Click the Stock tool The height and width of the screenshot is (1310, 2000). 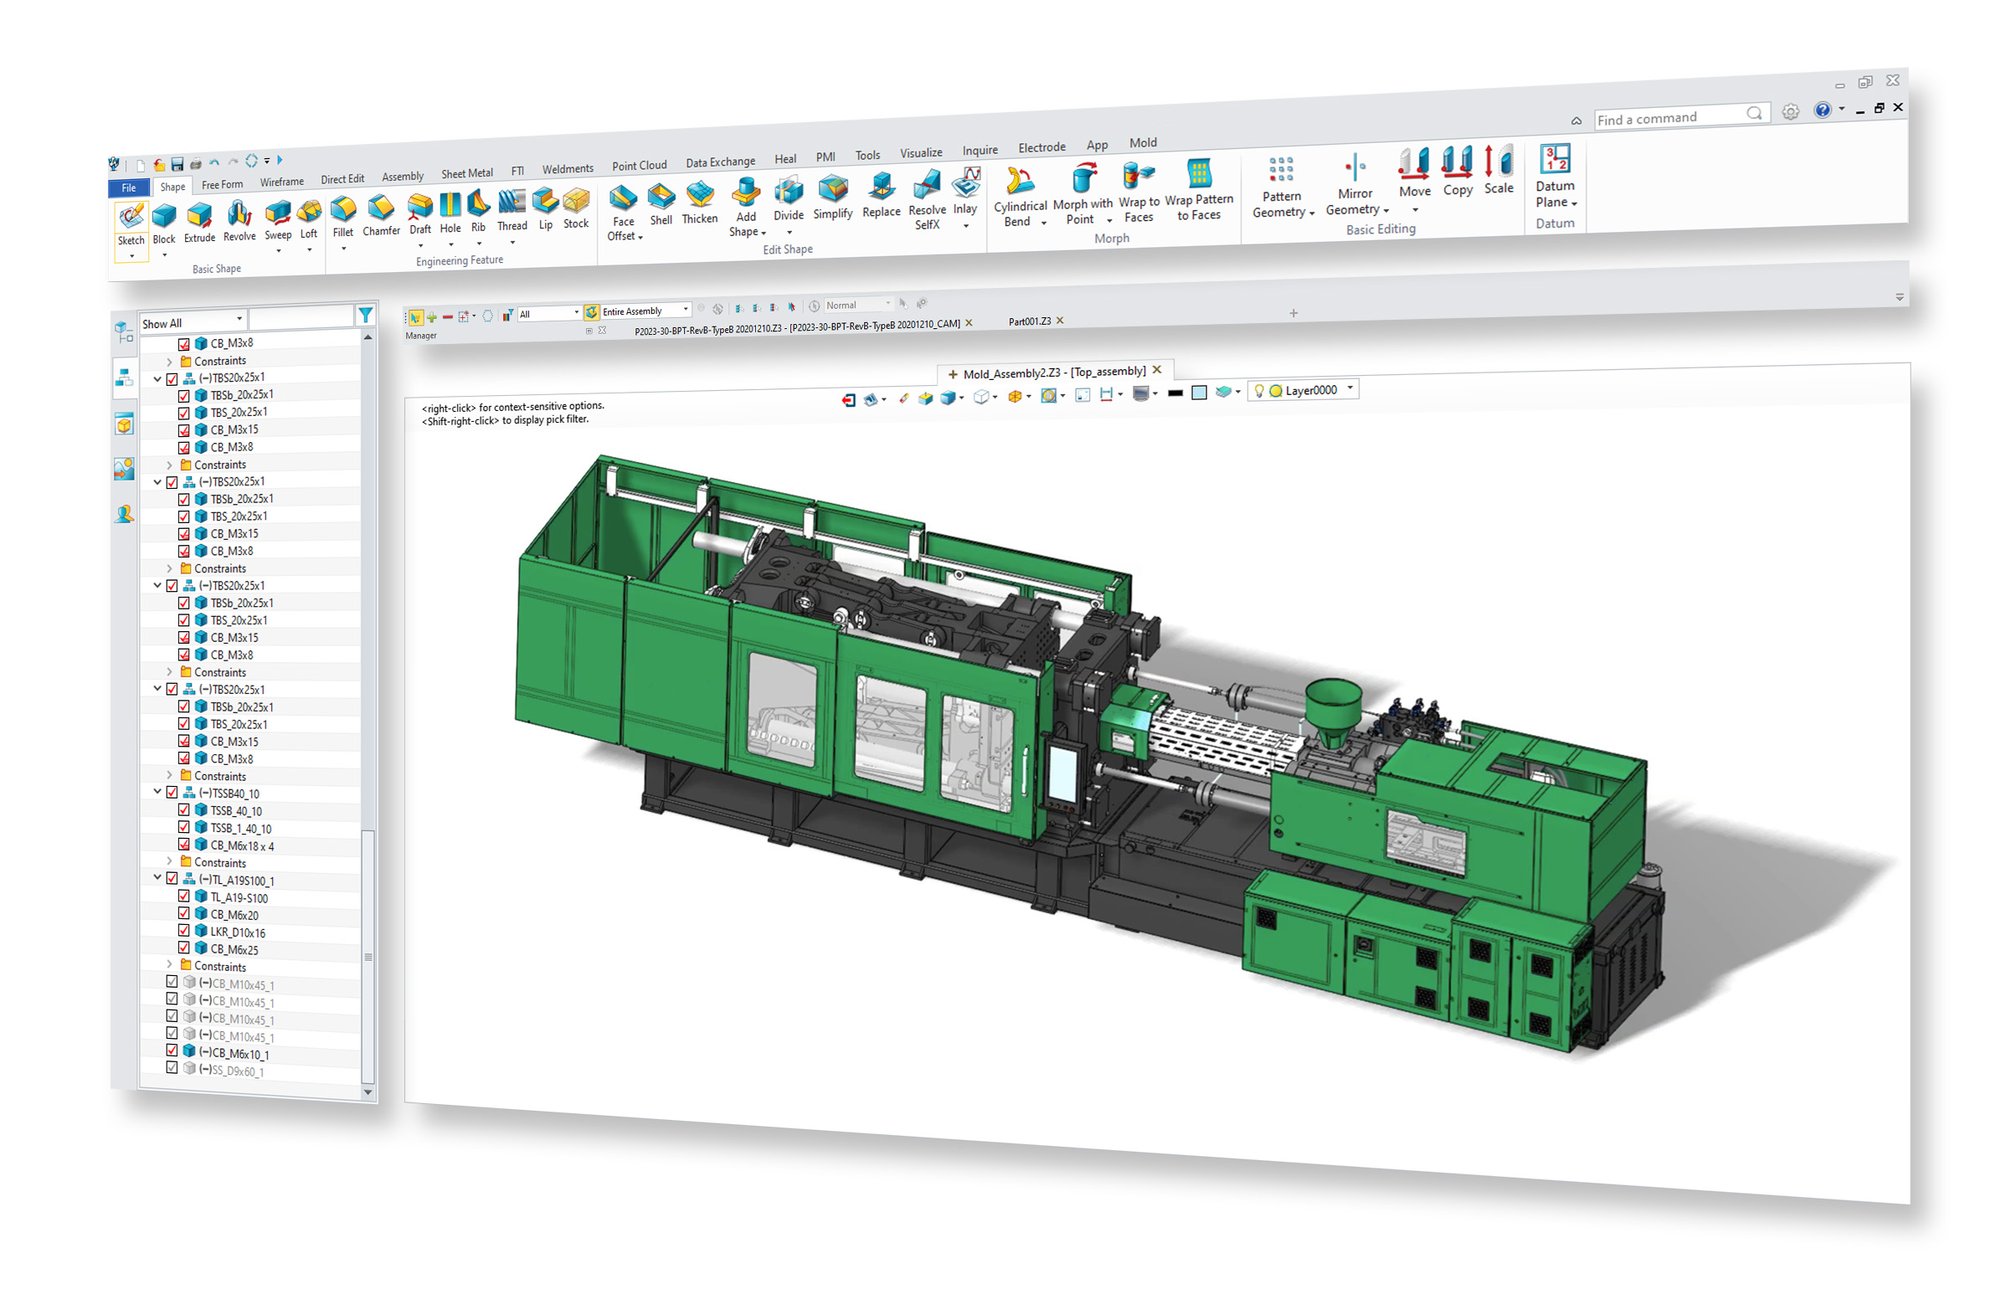pyautogui.click(x=576, y=209)
